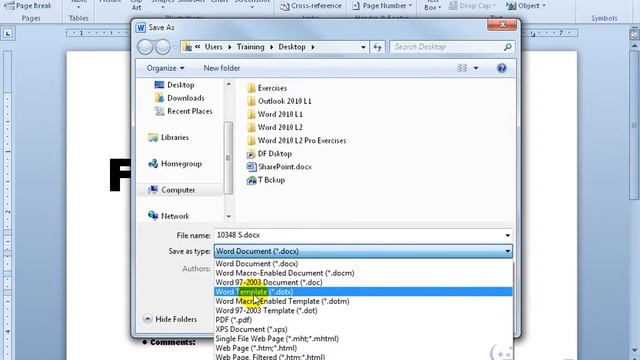Choose Word 97-2003 Document (*.doc)
Screen dimensions: 640x360
(363, 282)
